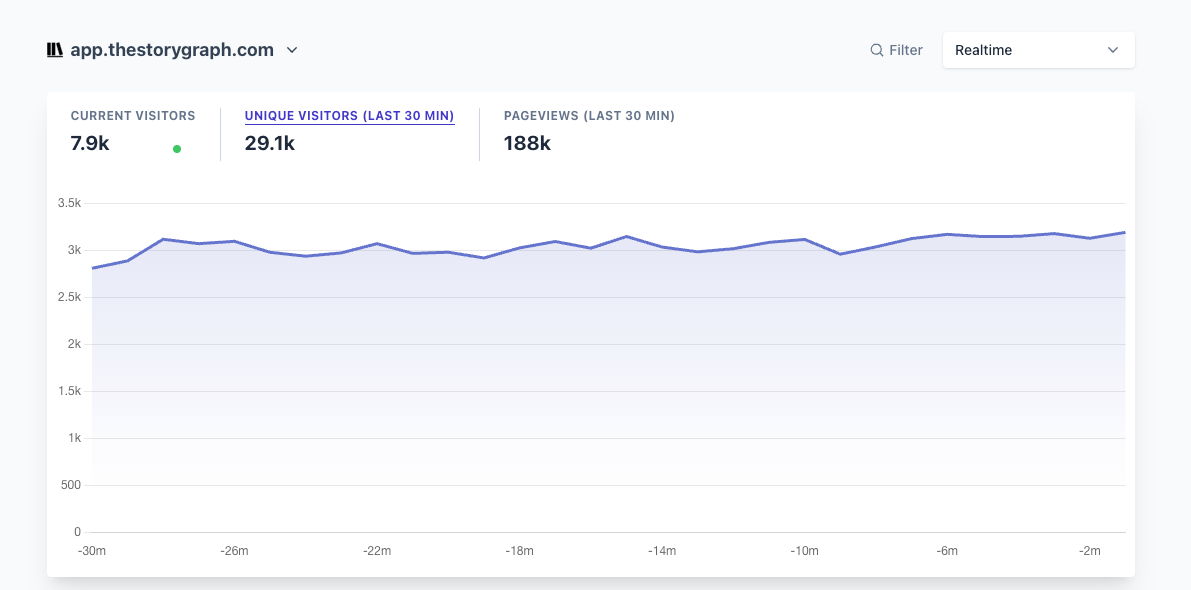
Task: Click the 2k y-axis label
Action: pyautogui.click(x=74, y=344)
